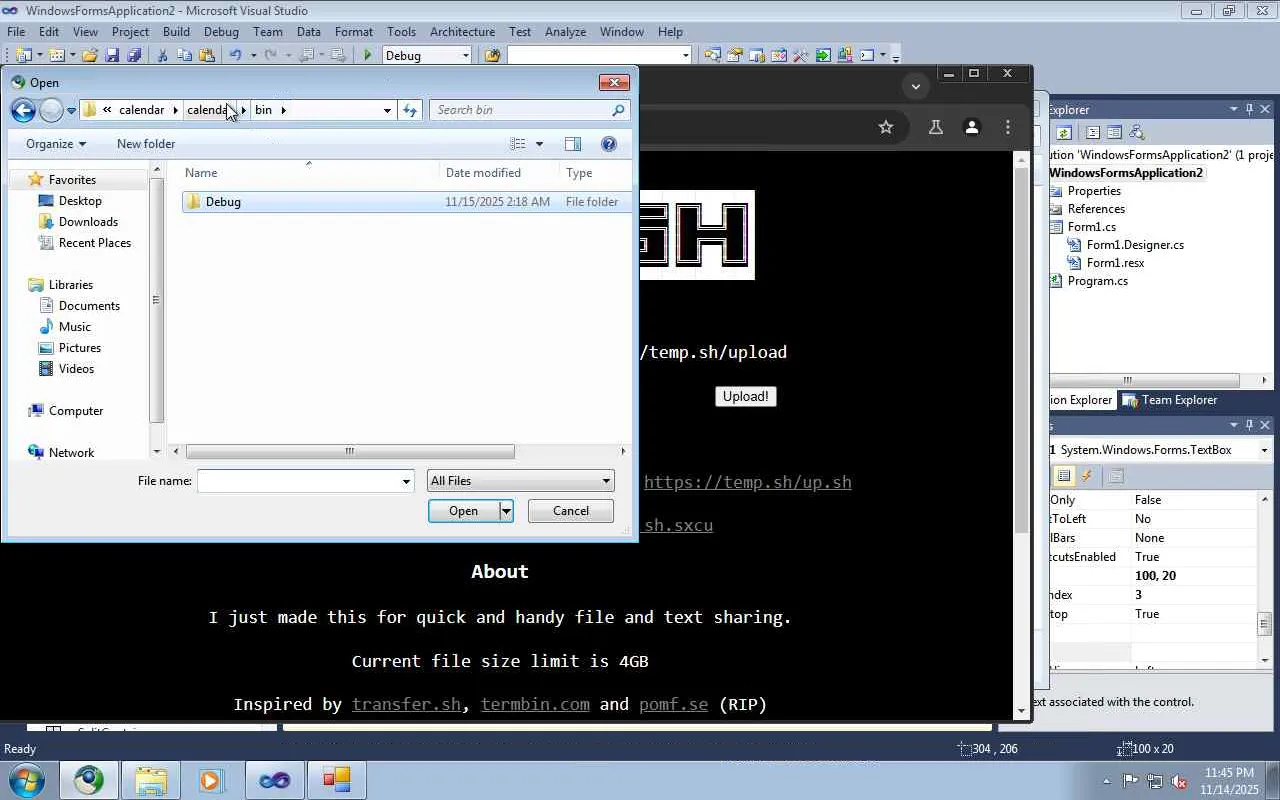1280x800 pixels.
Task: Open the Toolbox via the crossed tools icon
Action: point(800,56)
